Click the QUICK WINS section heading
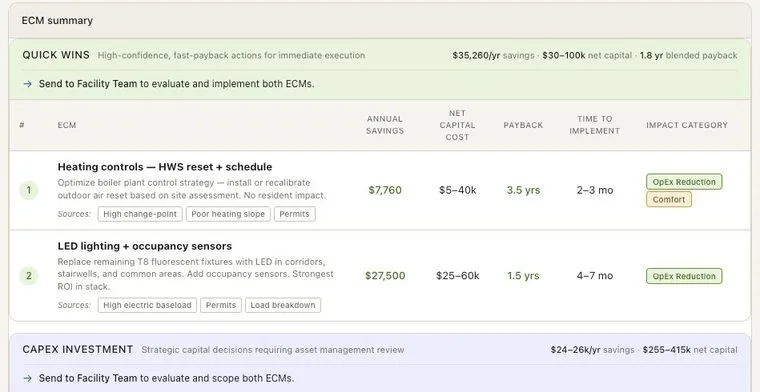 (56, 55)
